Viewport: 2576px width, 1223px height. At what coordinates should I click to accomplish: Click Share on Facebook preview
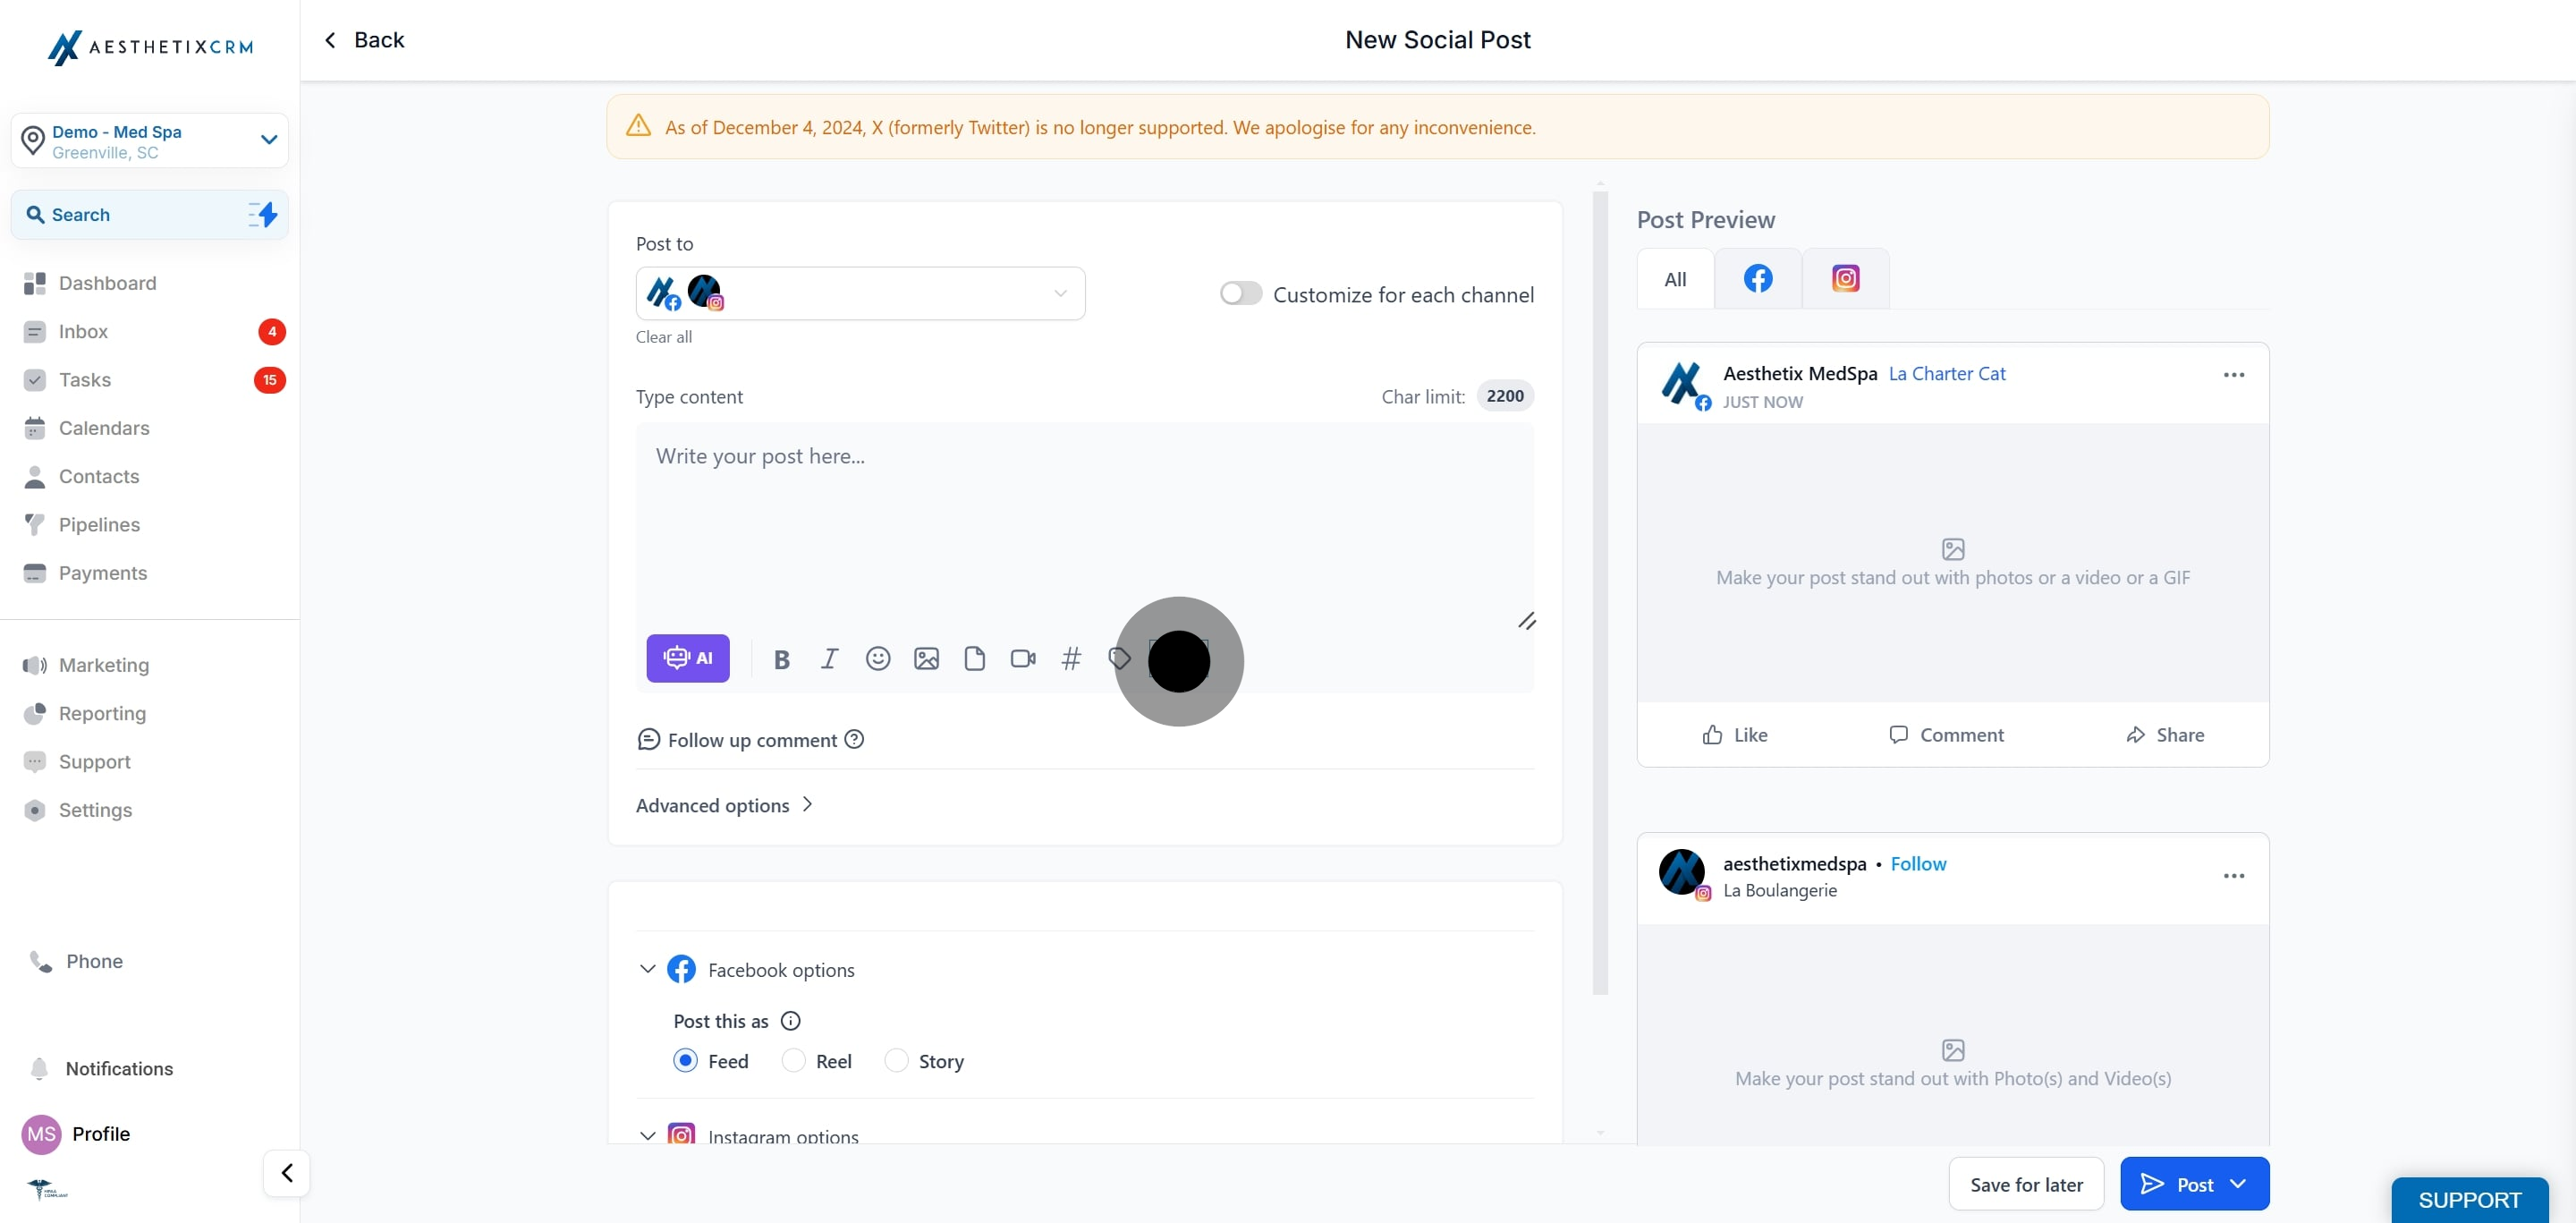pos(2164,734)
